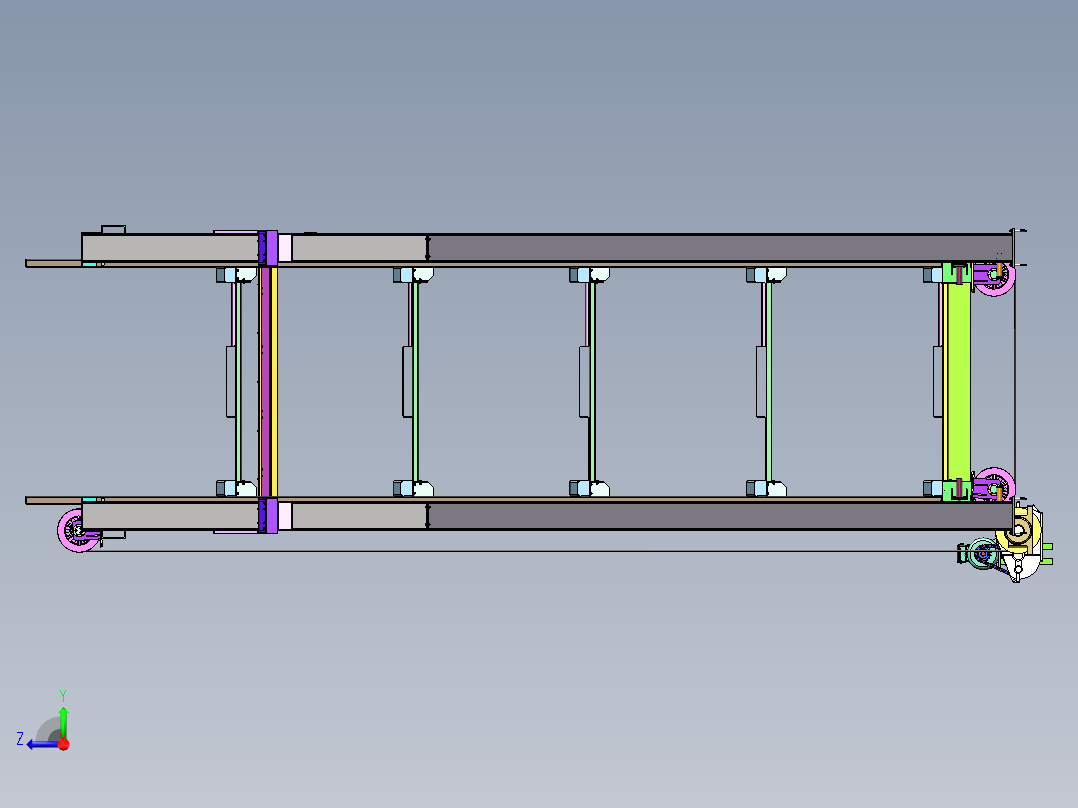Select the pink wheel under the upper rail end

click(x=995, y=278)
